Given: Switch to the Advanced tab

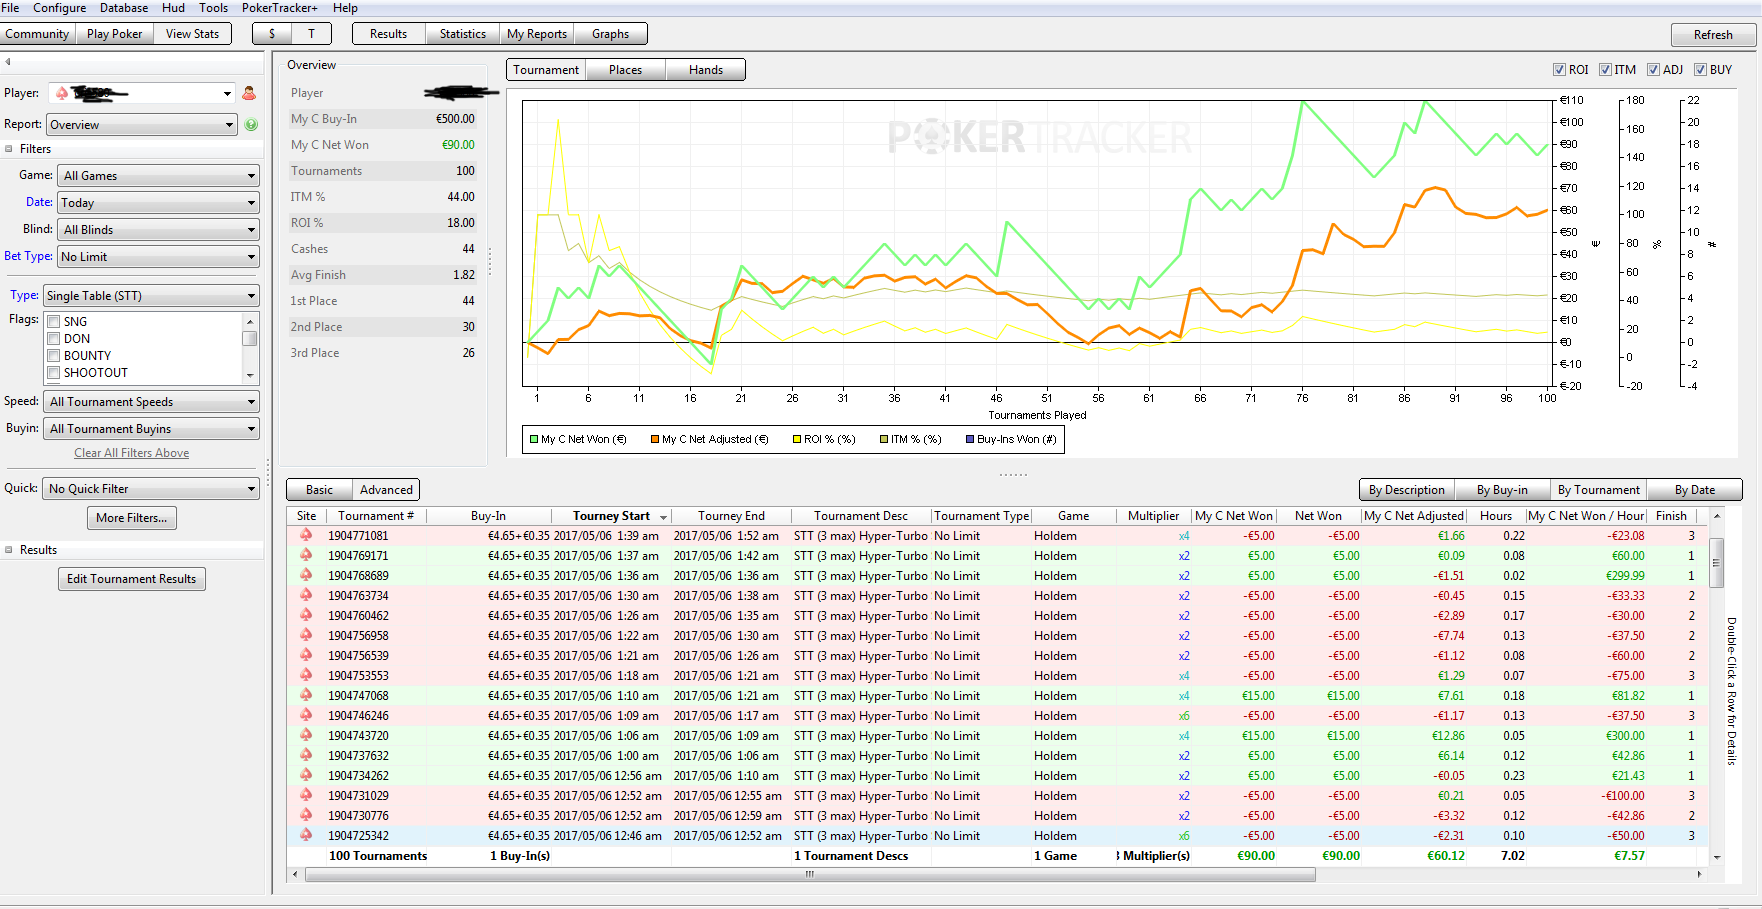Looking at the screenshot, I should 386,490.
